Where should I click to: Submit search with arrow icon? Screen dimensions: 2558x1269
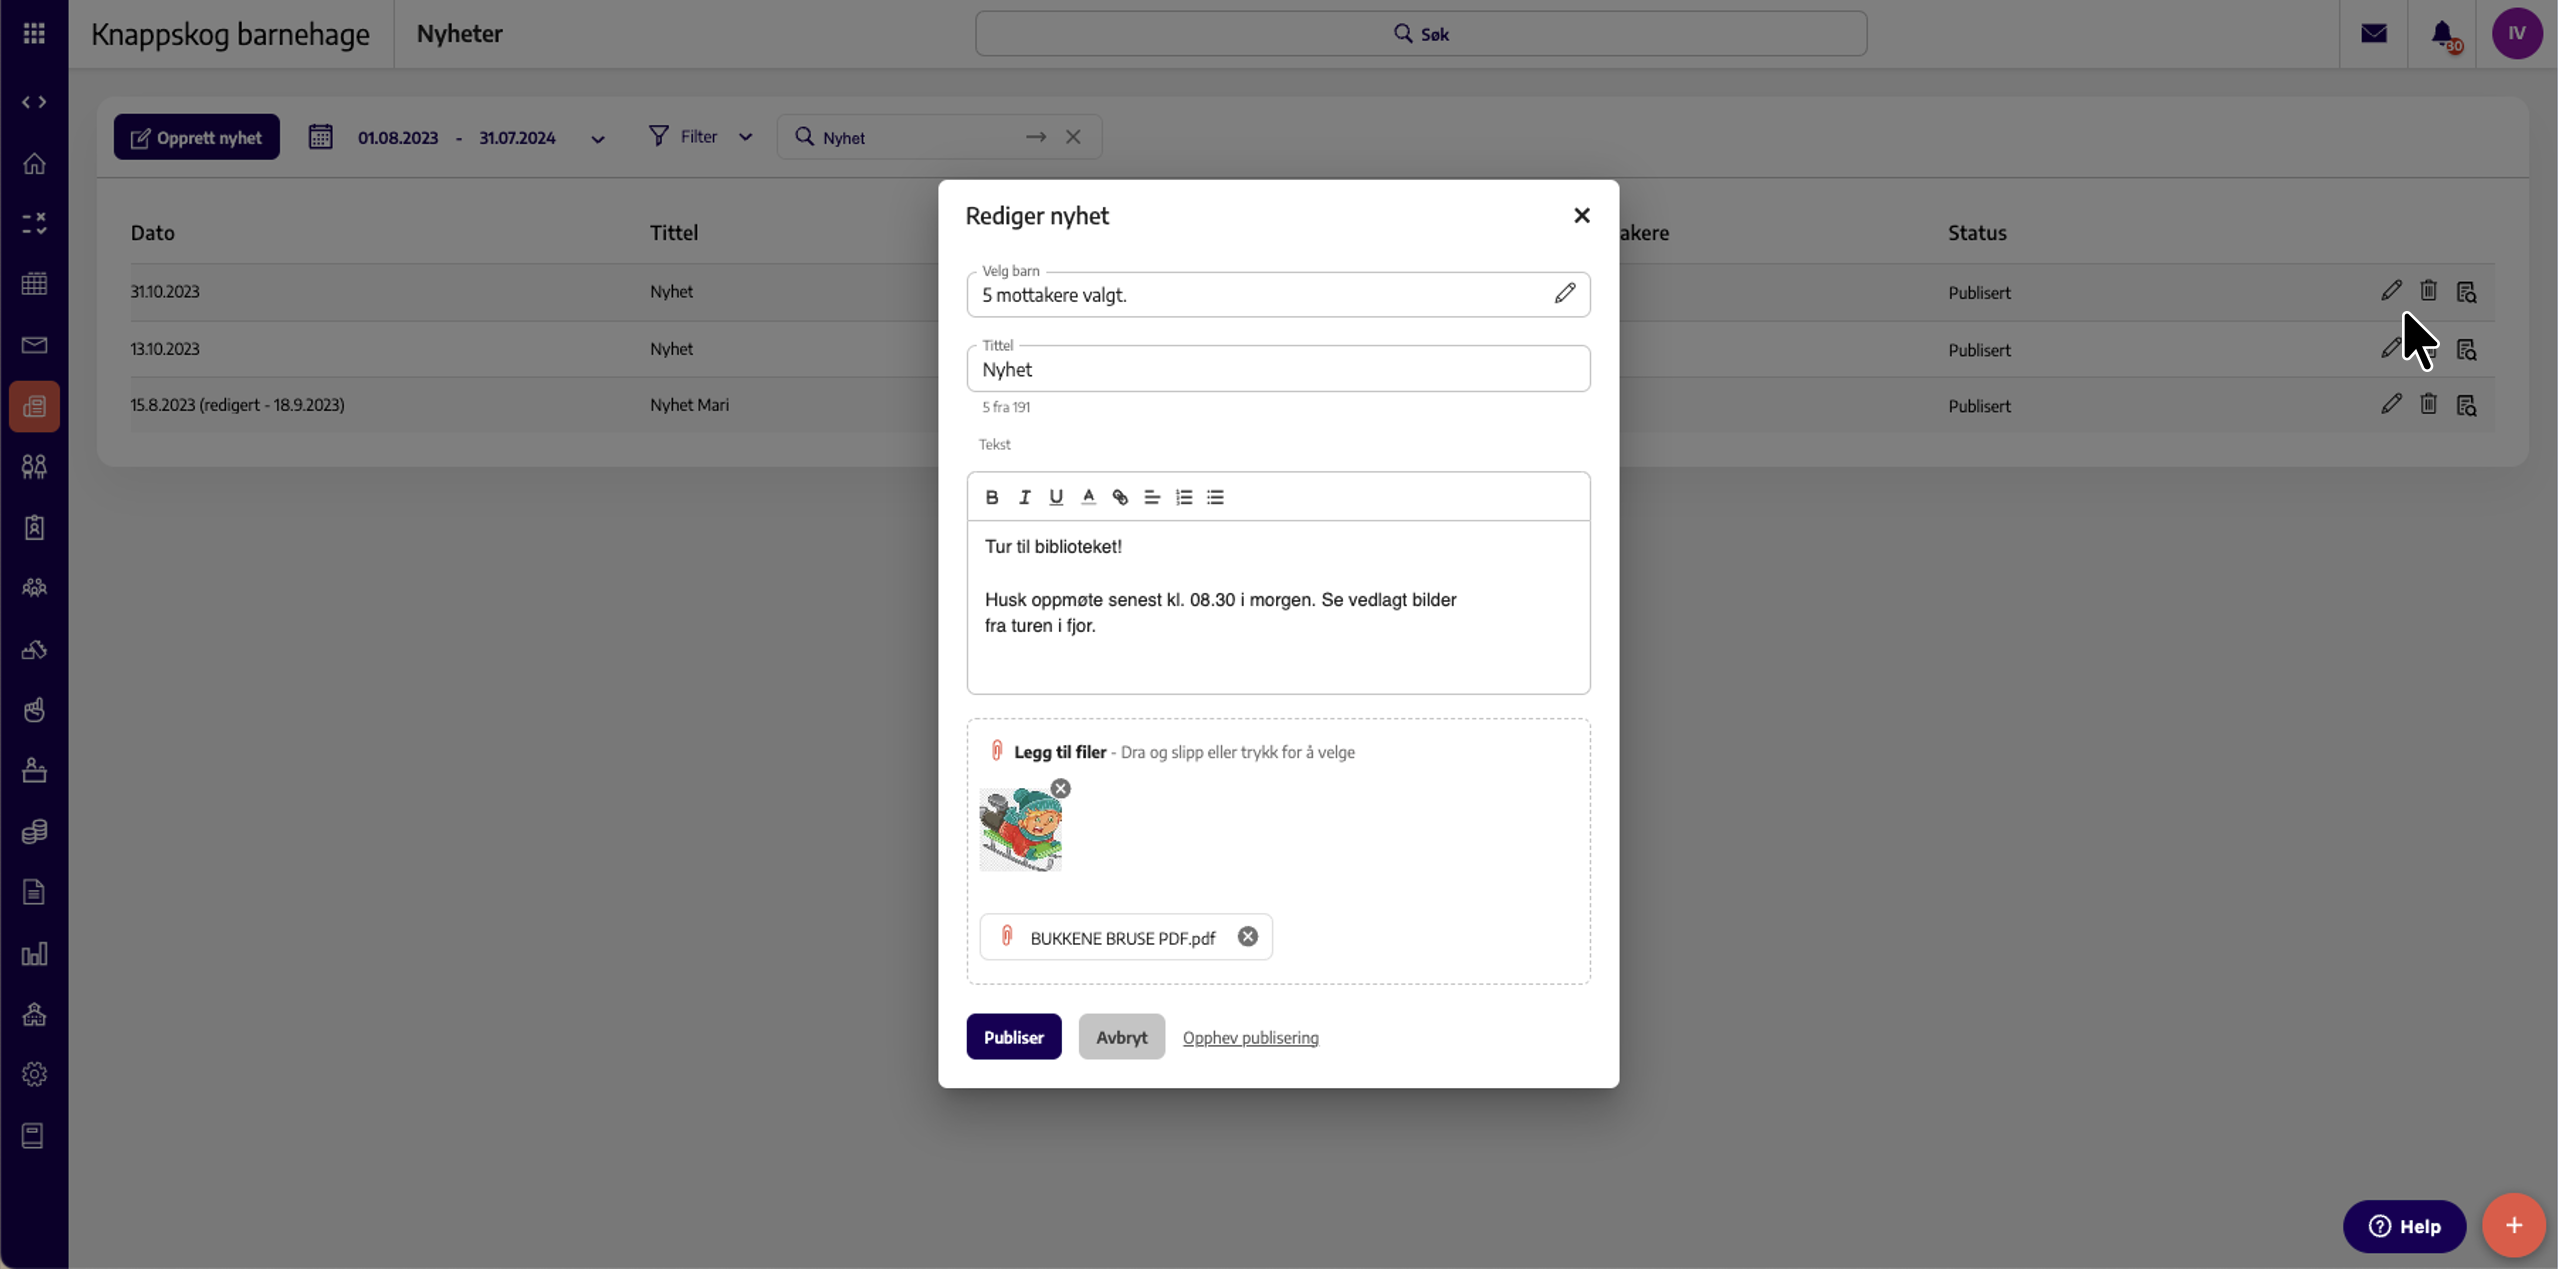click(1036, 137)
